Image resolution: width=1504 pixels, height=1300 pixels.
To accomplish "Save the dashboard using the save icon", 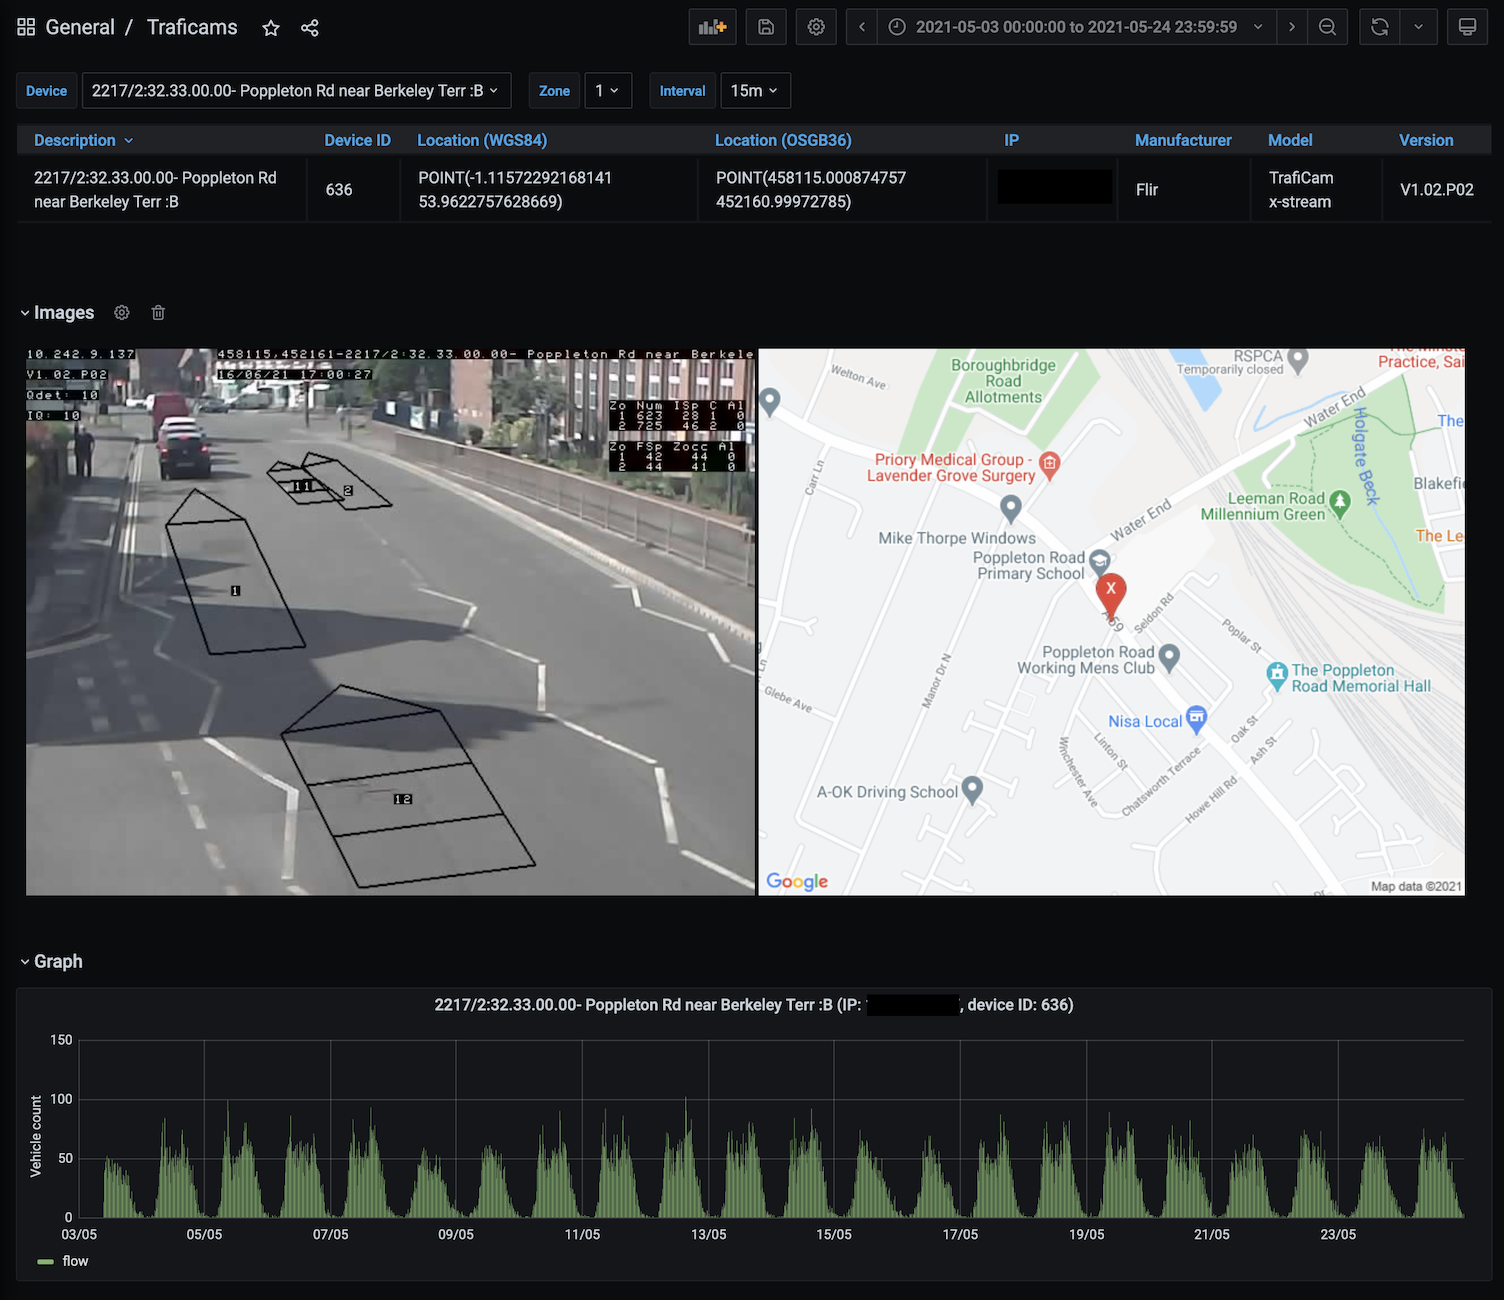I will [x=766, y=27].
